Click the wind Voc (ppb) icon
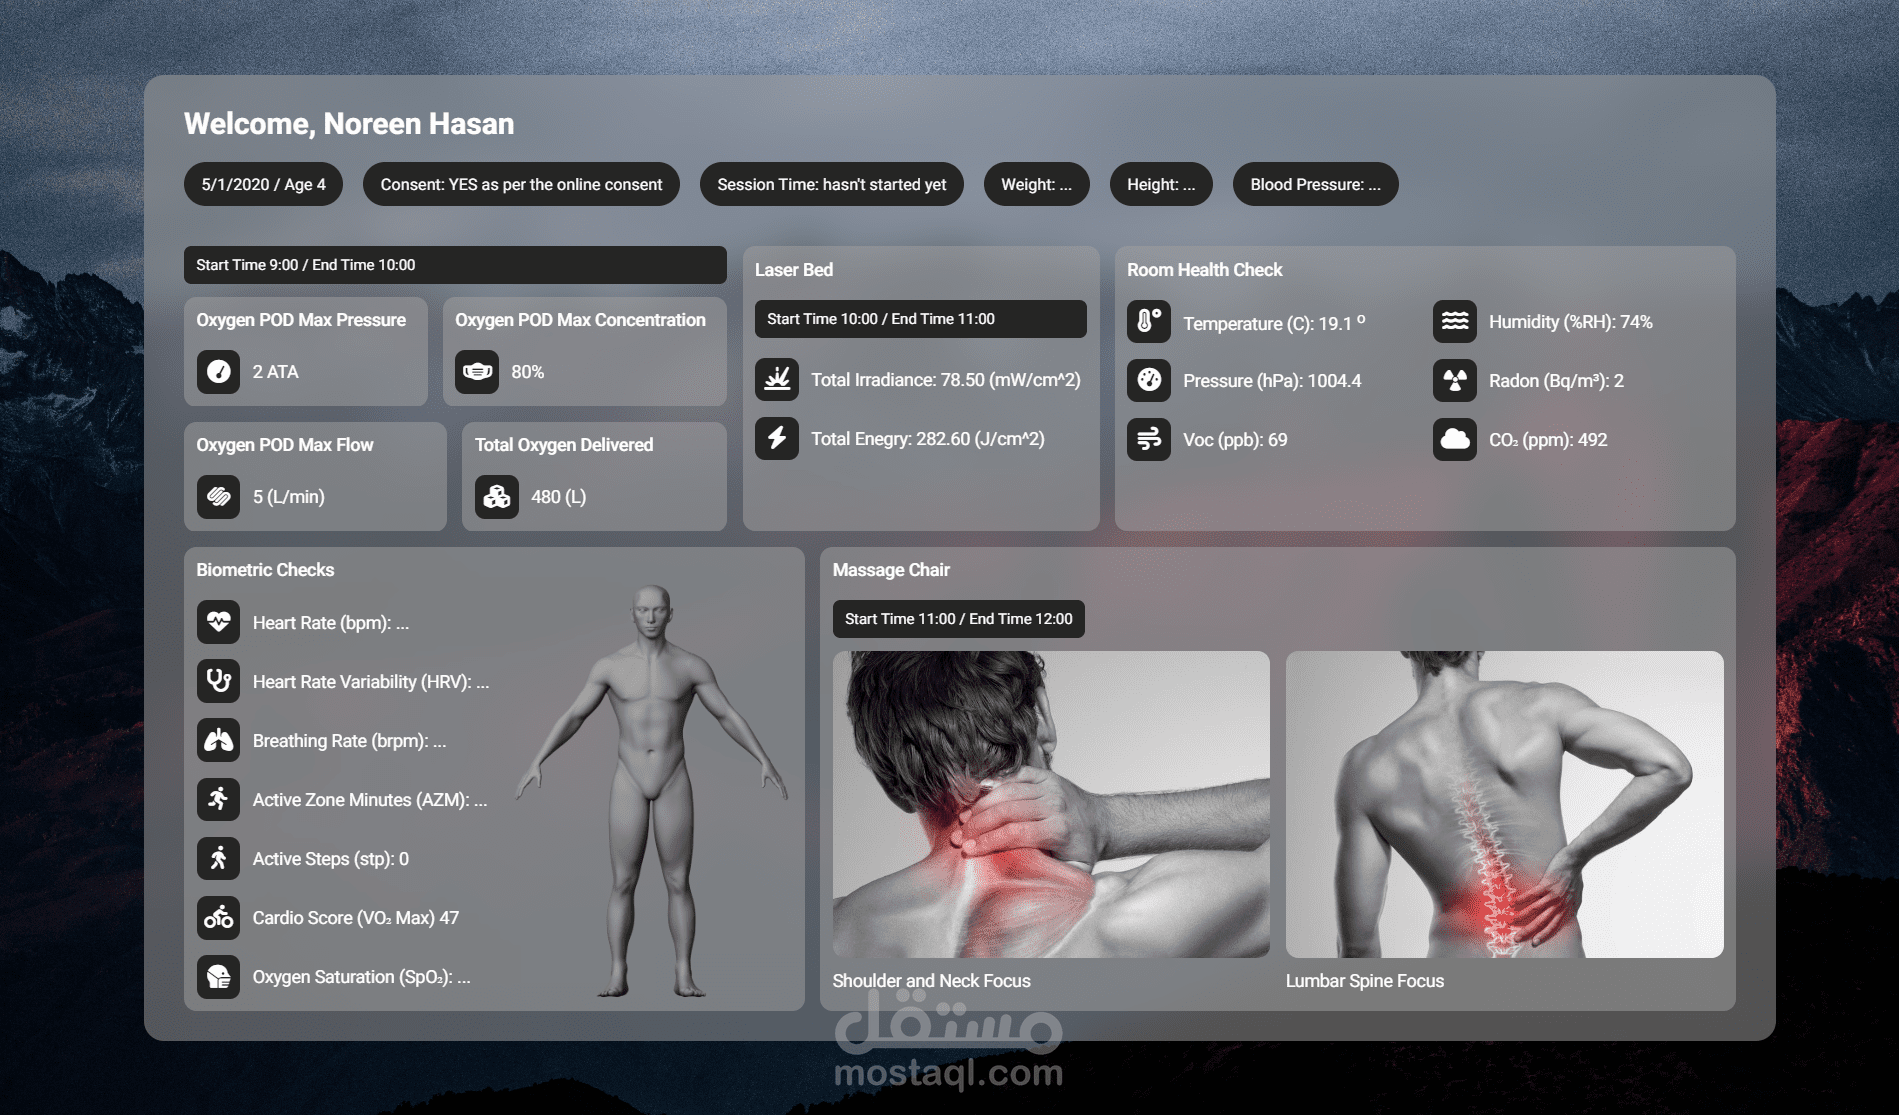The width and height of the screenshot is (1899, 1115). (1149, 440)
